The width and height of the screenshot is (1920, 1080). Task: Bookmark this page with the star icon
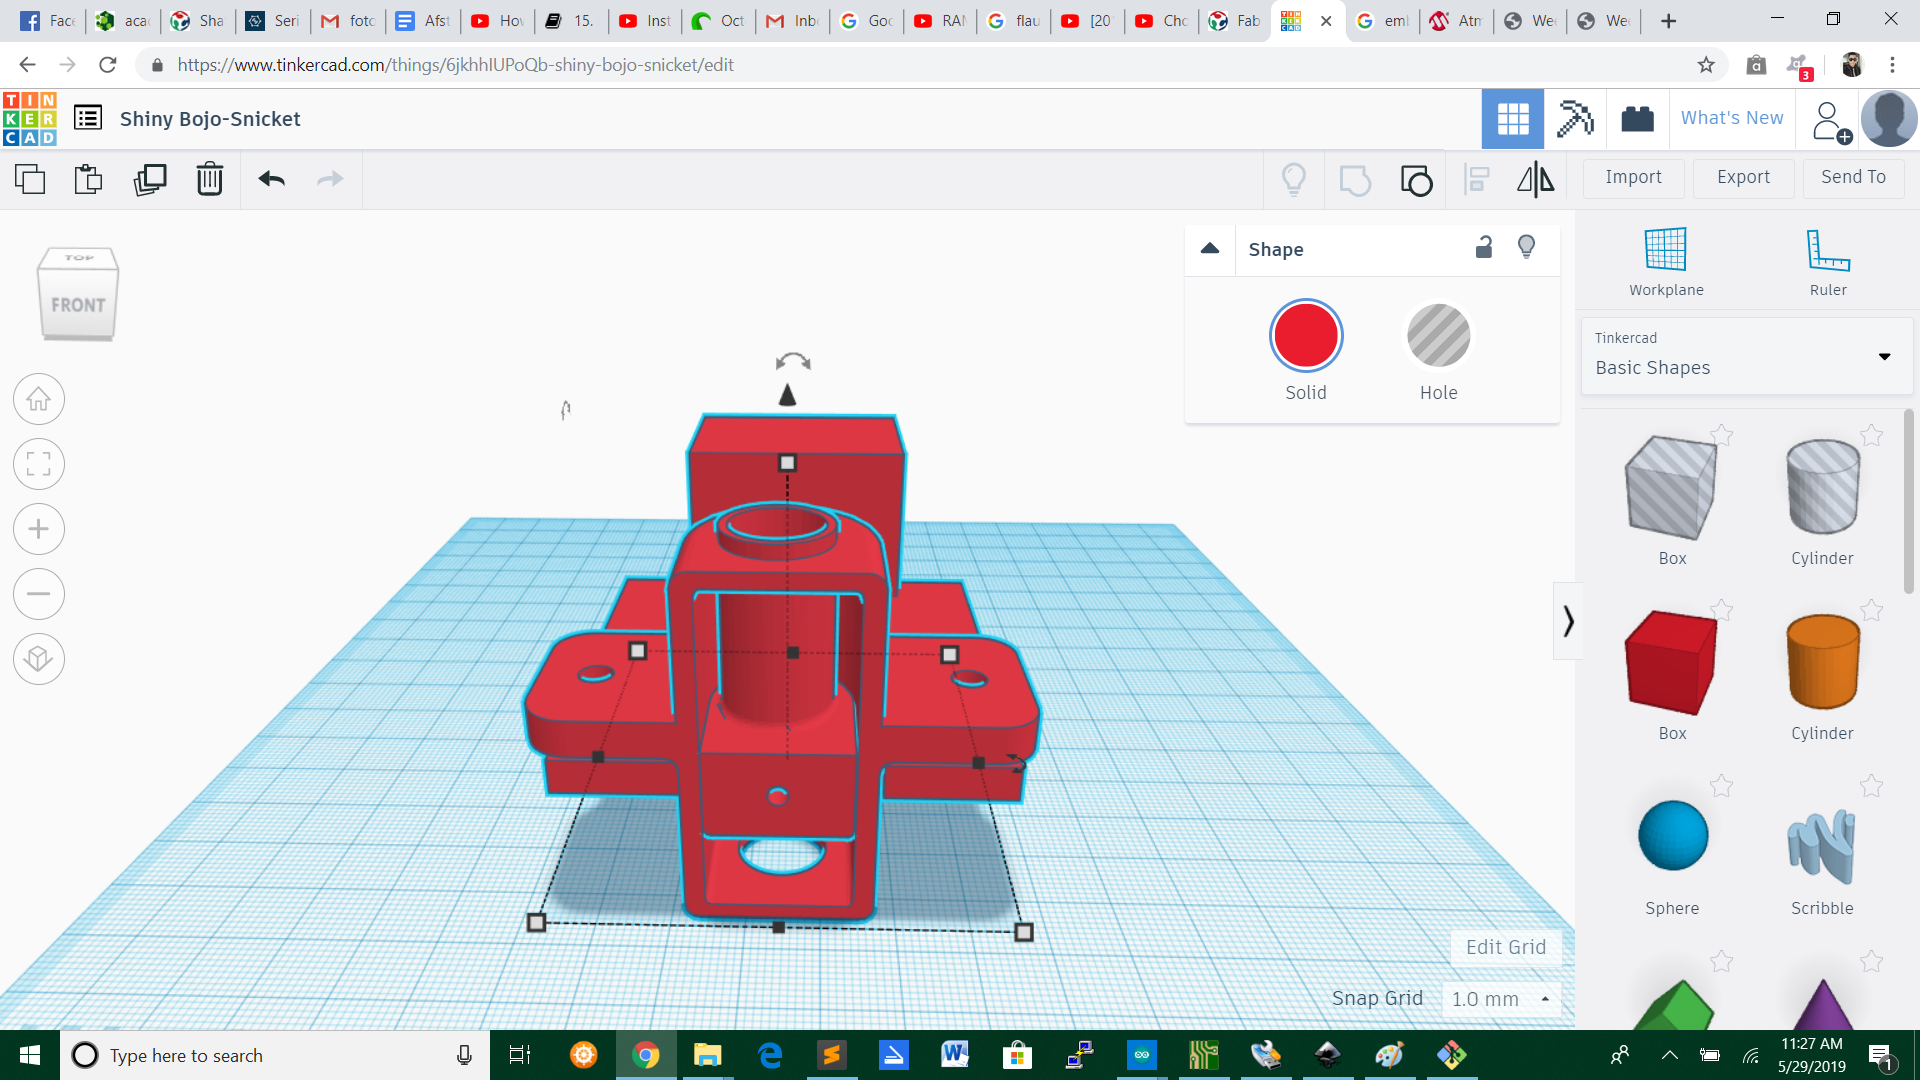(x=1706, y=65)
